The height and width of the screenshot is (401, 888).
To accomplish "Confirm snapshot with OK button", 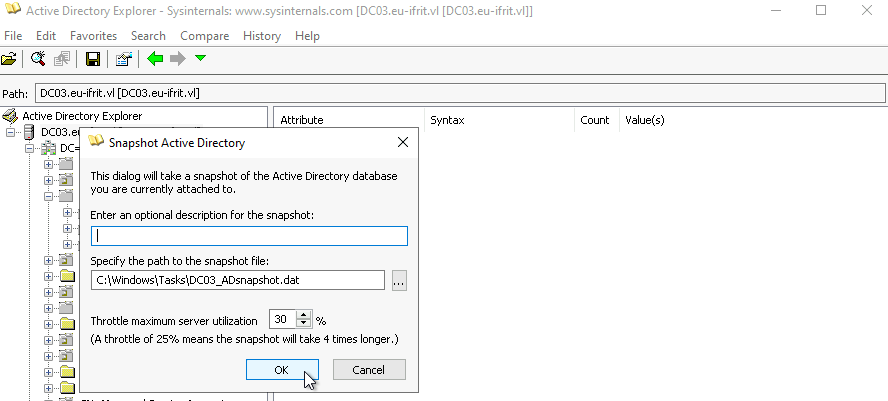I will pos(282,370).
